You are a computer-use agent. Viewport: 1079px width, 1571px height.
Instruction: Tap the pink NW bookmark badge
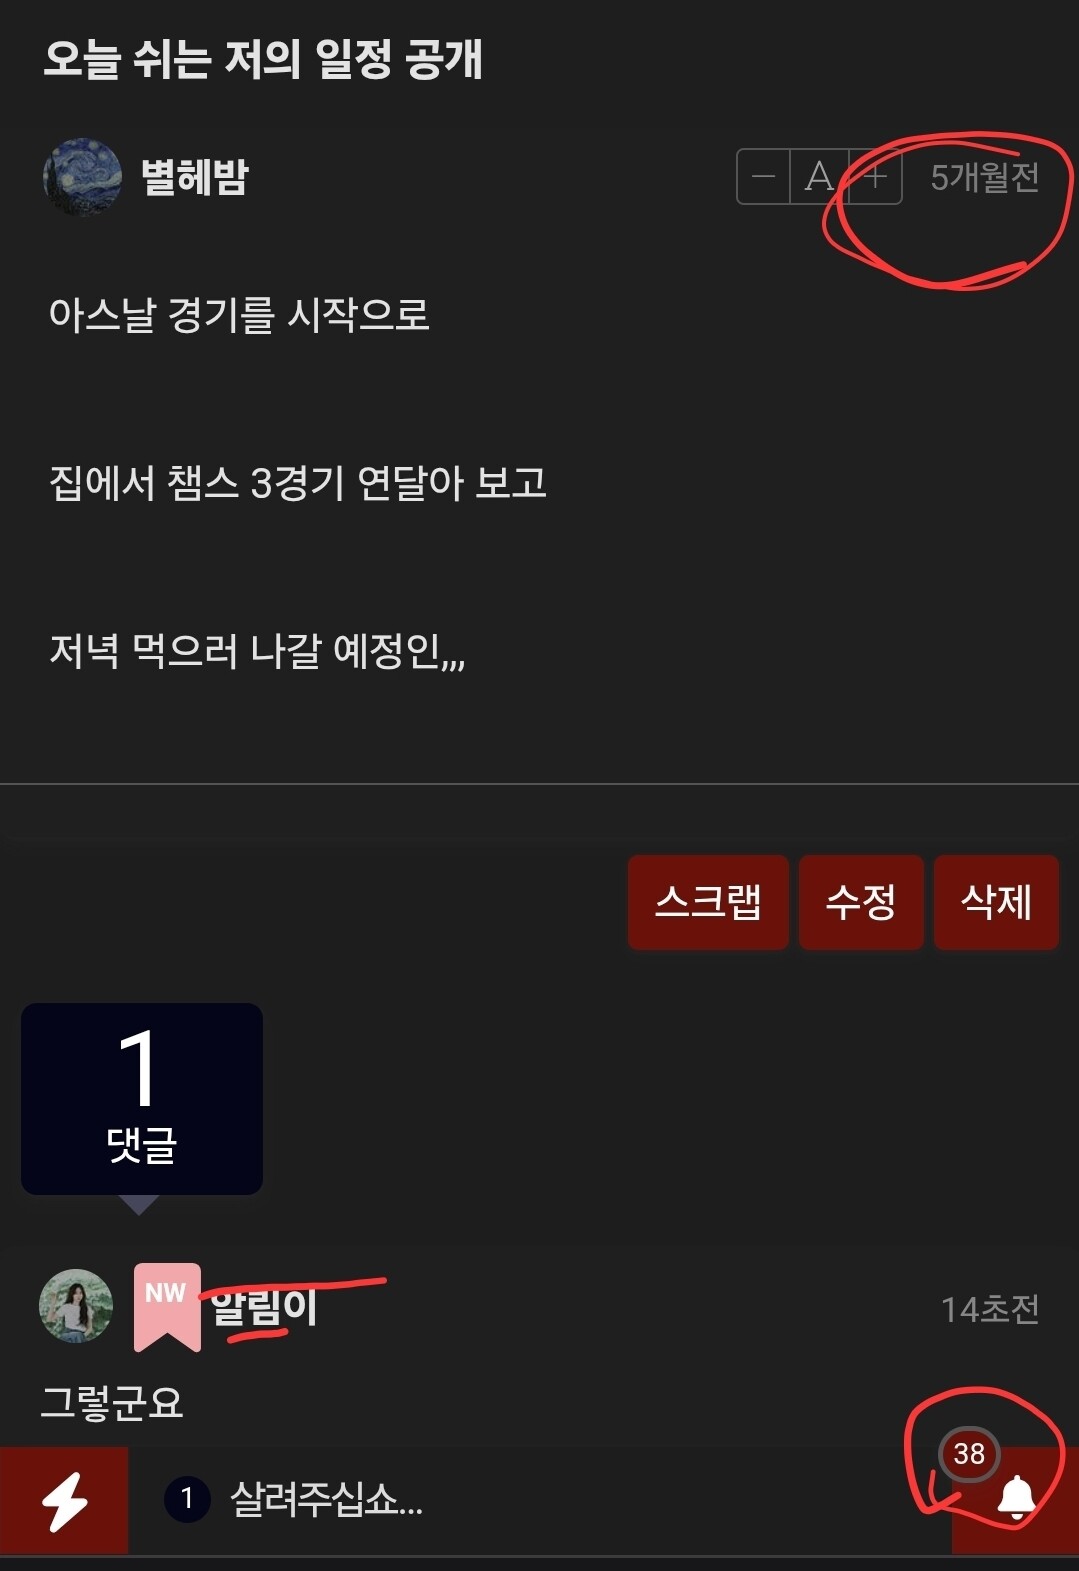(x=167, y=1307)
